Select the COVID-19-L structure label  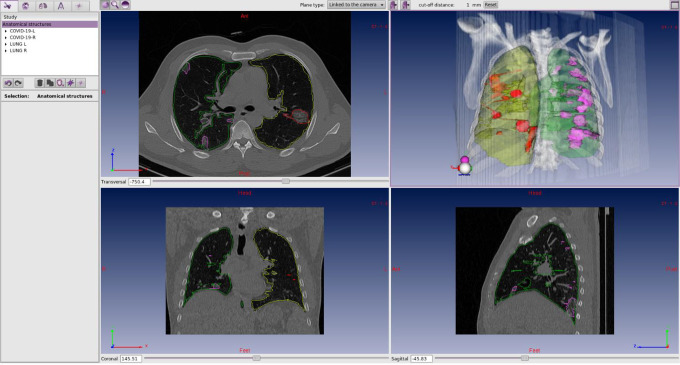[22, 31]
